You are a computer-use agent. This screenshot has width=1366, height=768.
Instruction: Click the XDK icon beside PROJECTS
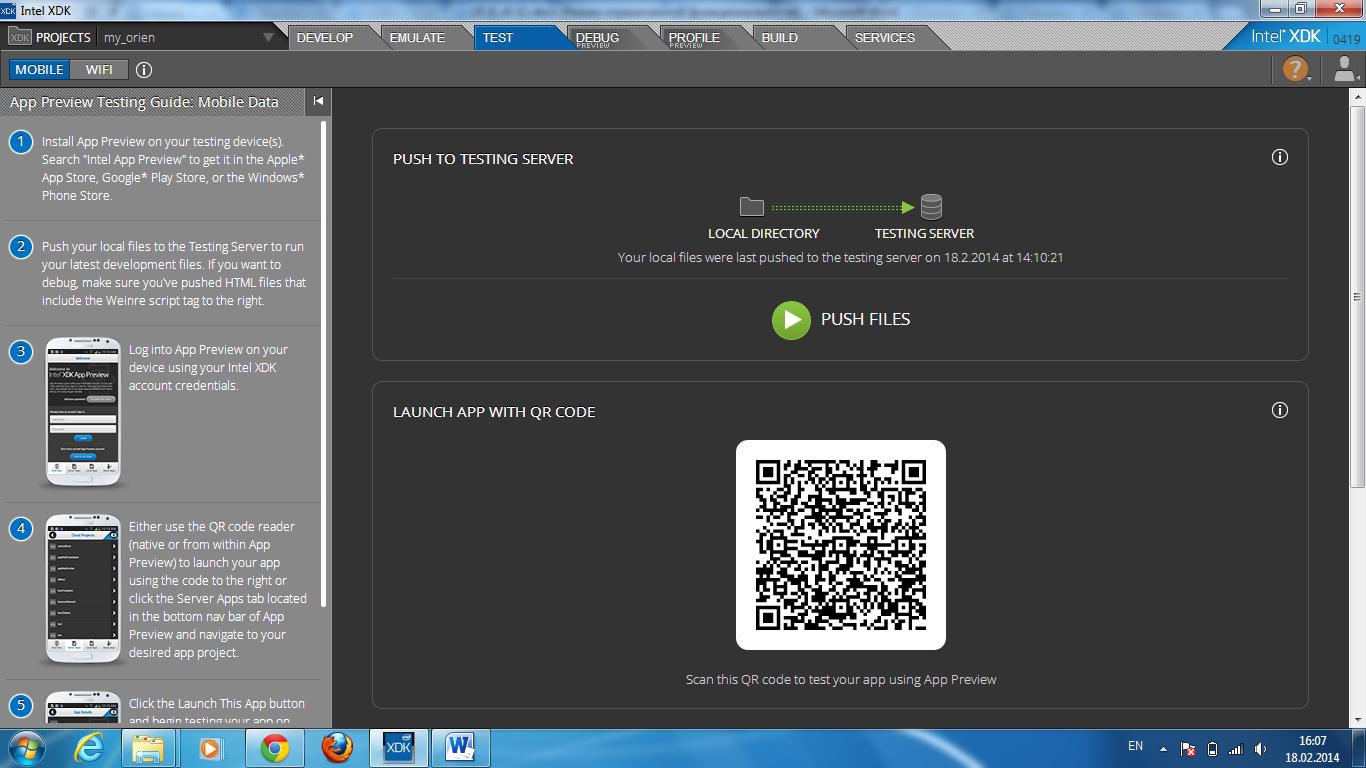pyautogui.click(x=20, y=37)
